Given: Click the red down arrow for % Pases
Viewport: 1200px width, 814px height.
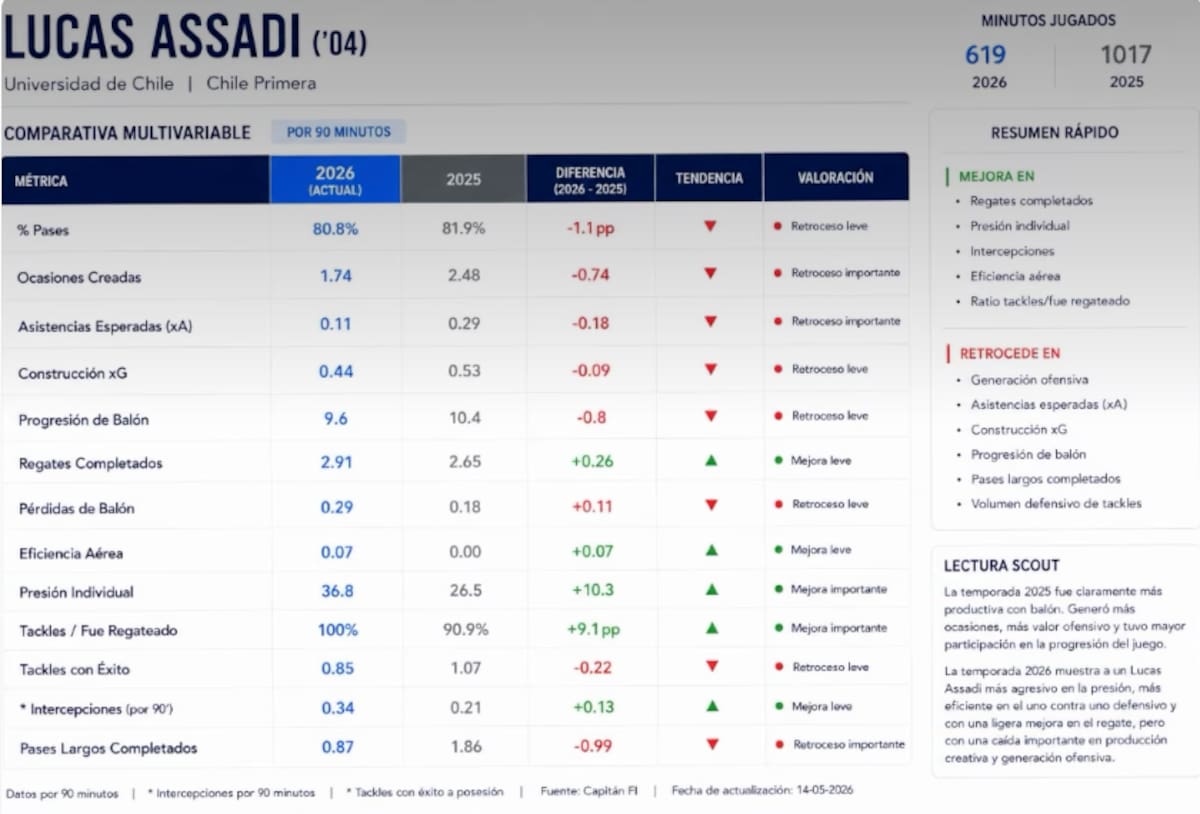Looking at the screenshot, I should 710,227.
